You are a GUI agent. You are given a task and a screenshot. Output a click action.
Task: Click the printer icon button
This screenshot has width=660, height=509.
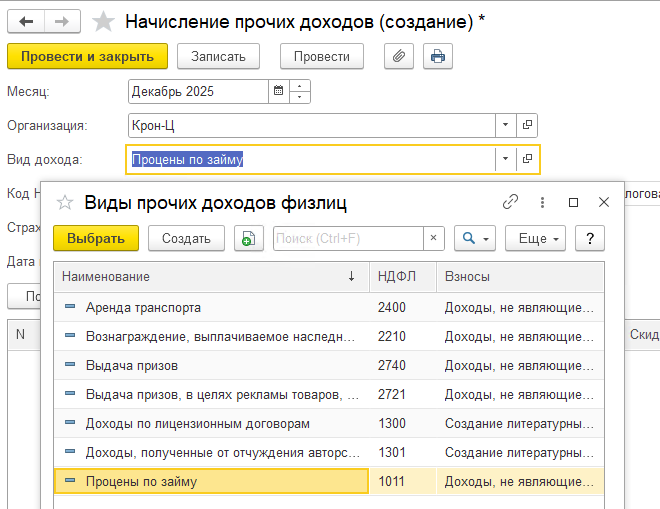tap(437, 56)
